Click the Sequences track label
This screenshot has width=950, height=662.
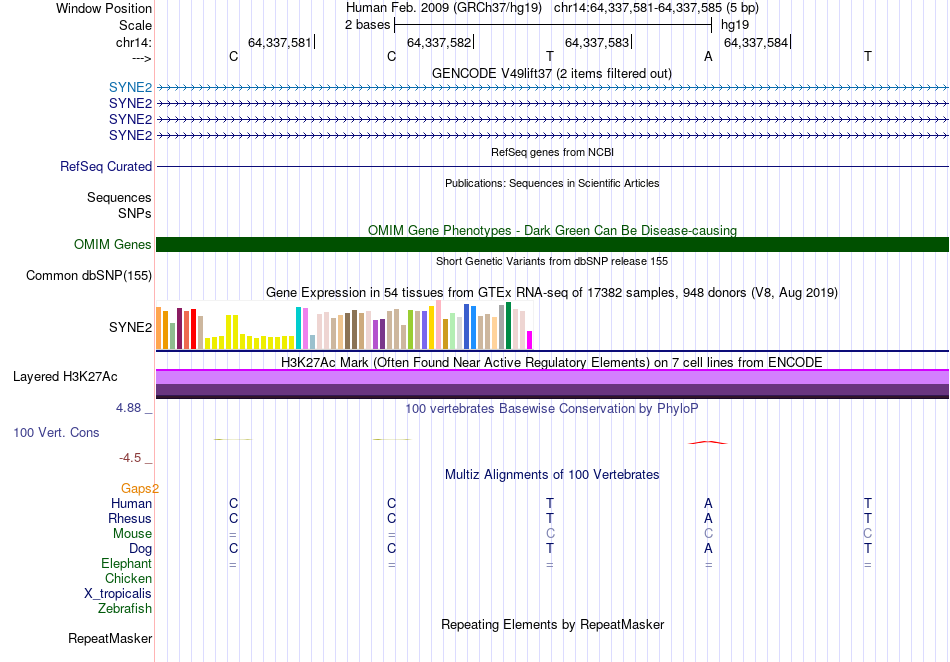[x=119, y=197]
